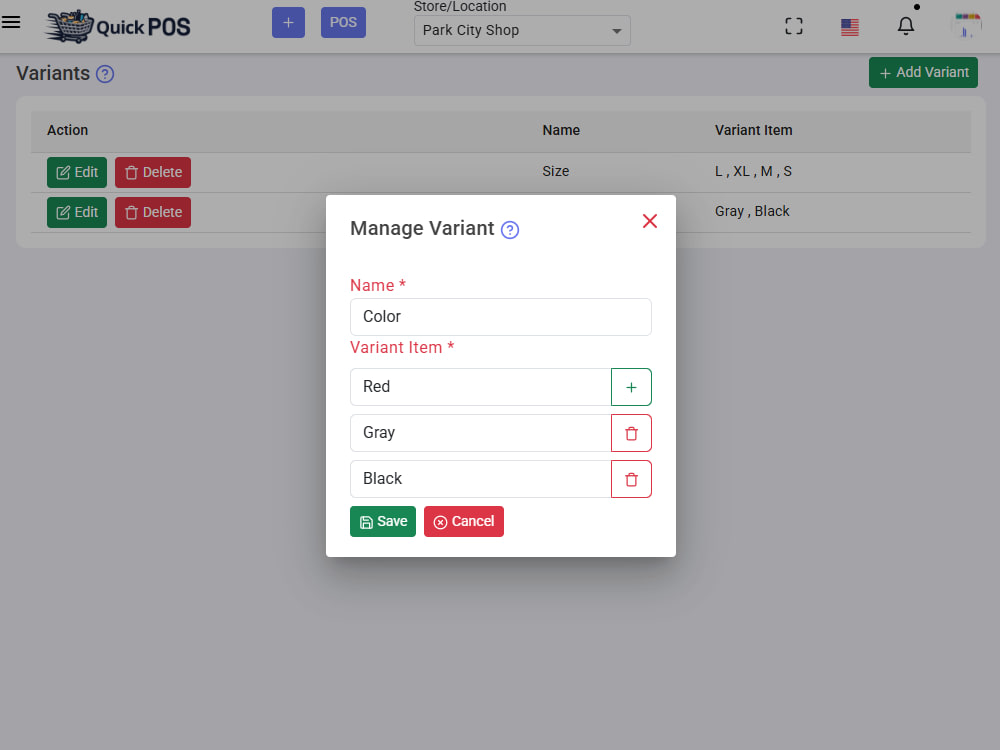Viewport: 1000px width, 750px height.
Task: Click the Quick POS logo
Action: [118, 27]
